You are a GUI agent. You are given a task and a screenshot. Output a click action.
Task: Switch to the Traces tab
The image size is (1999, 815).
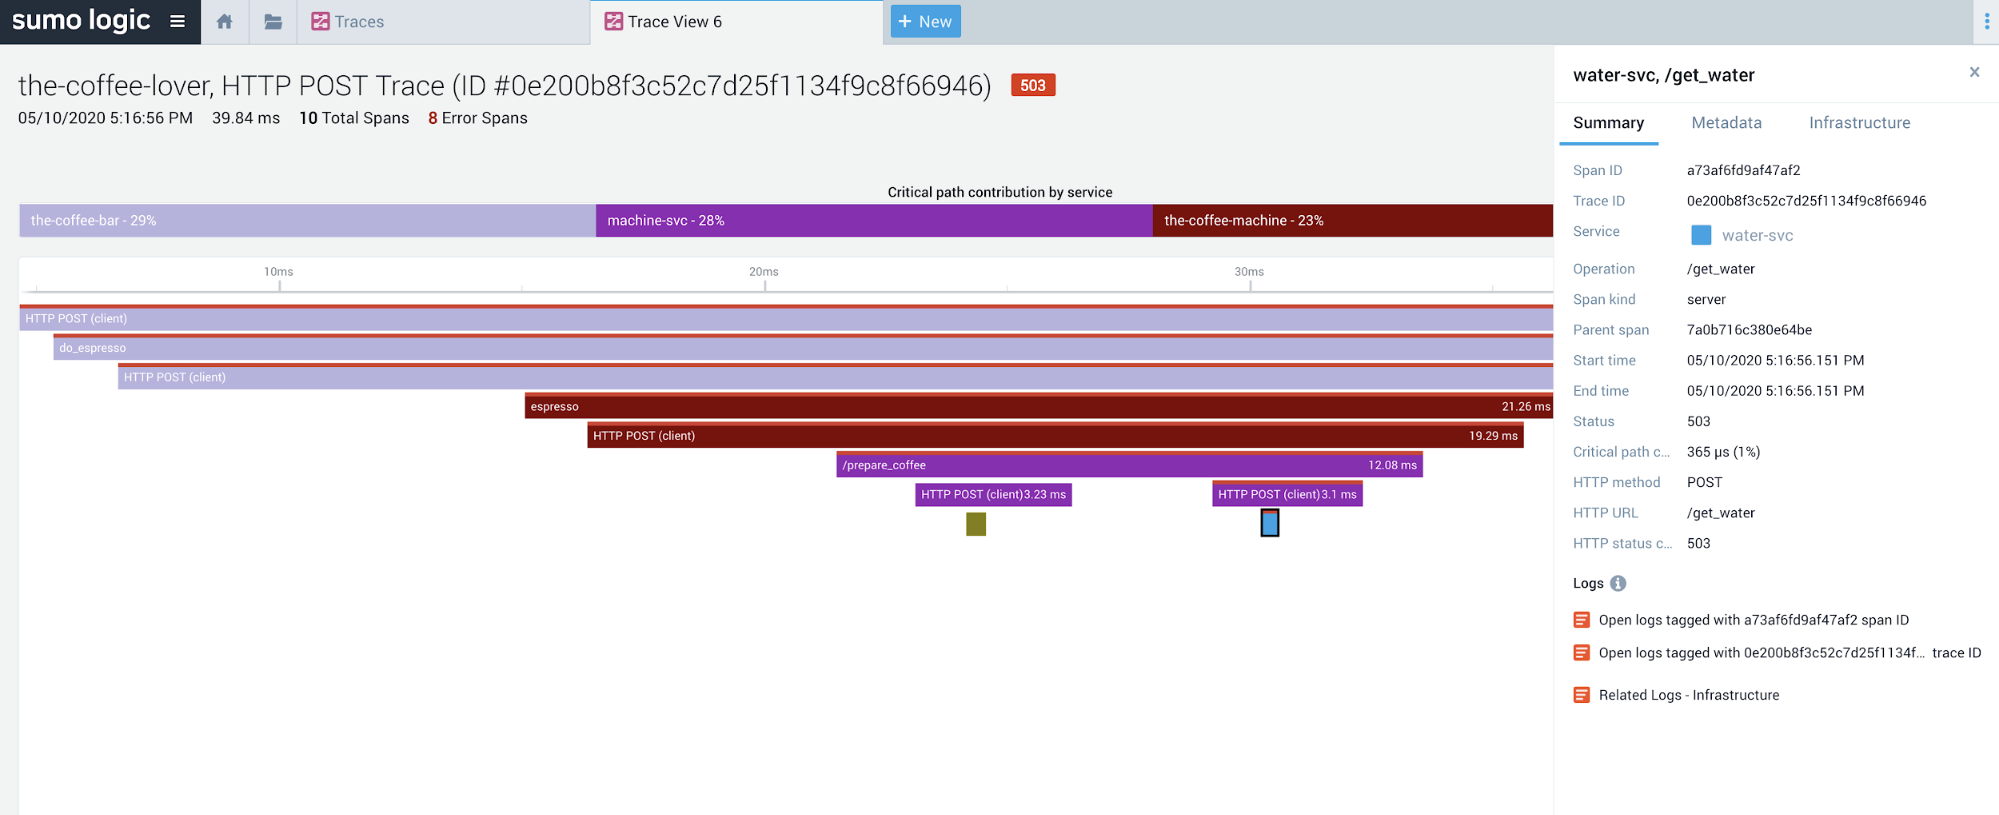click(x=348, y=22)
